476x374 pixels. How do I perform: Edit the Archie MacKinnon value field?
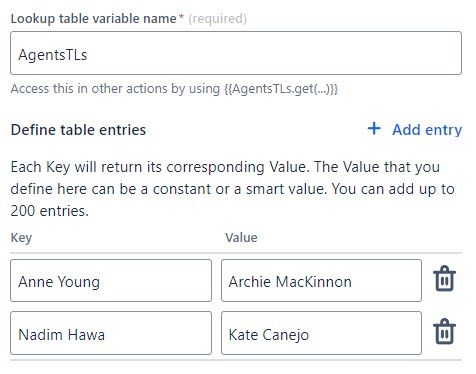321,281
